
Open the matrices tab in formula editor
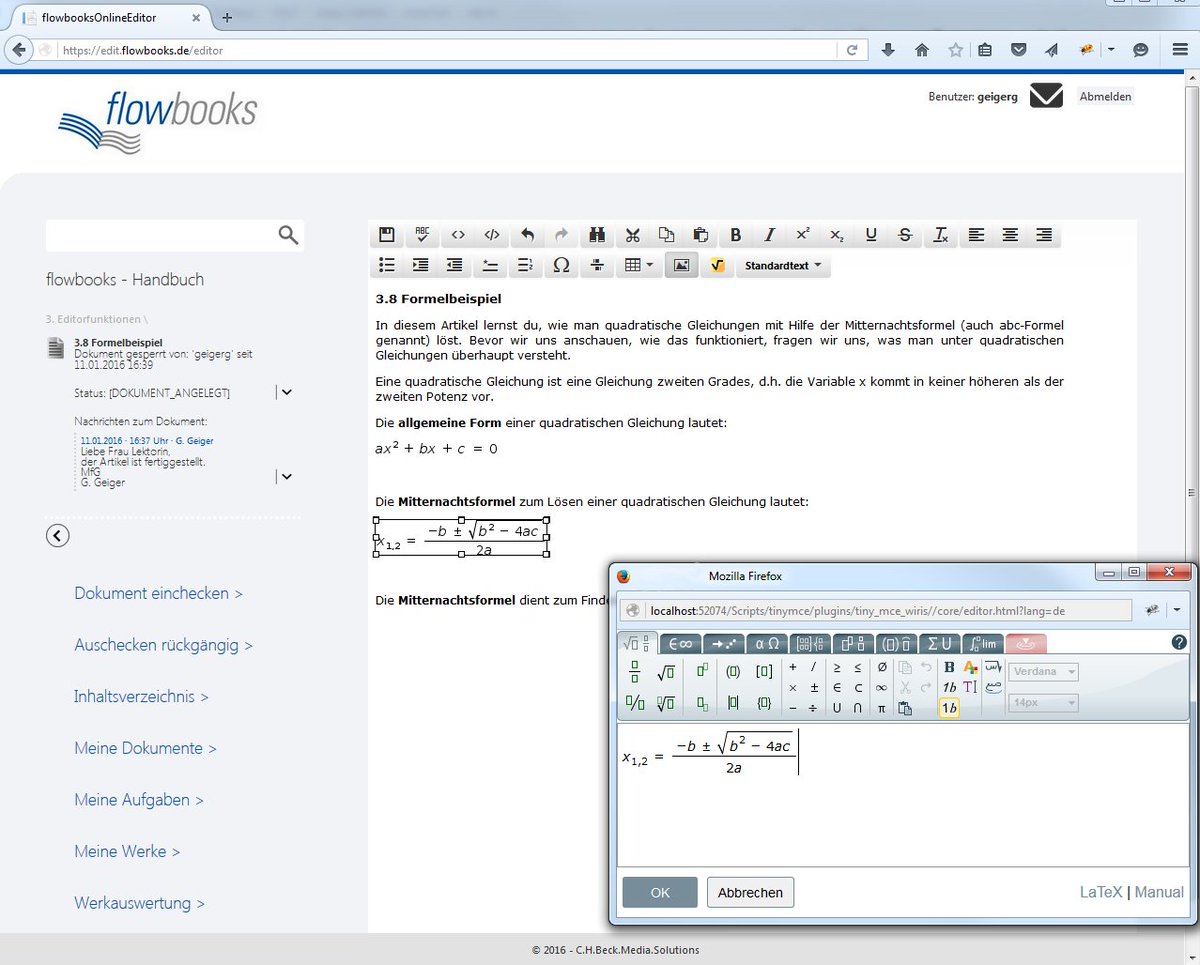(x=810, y=643)
